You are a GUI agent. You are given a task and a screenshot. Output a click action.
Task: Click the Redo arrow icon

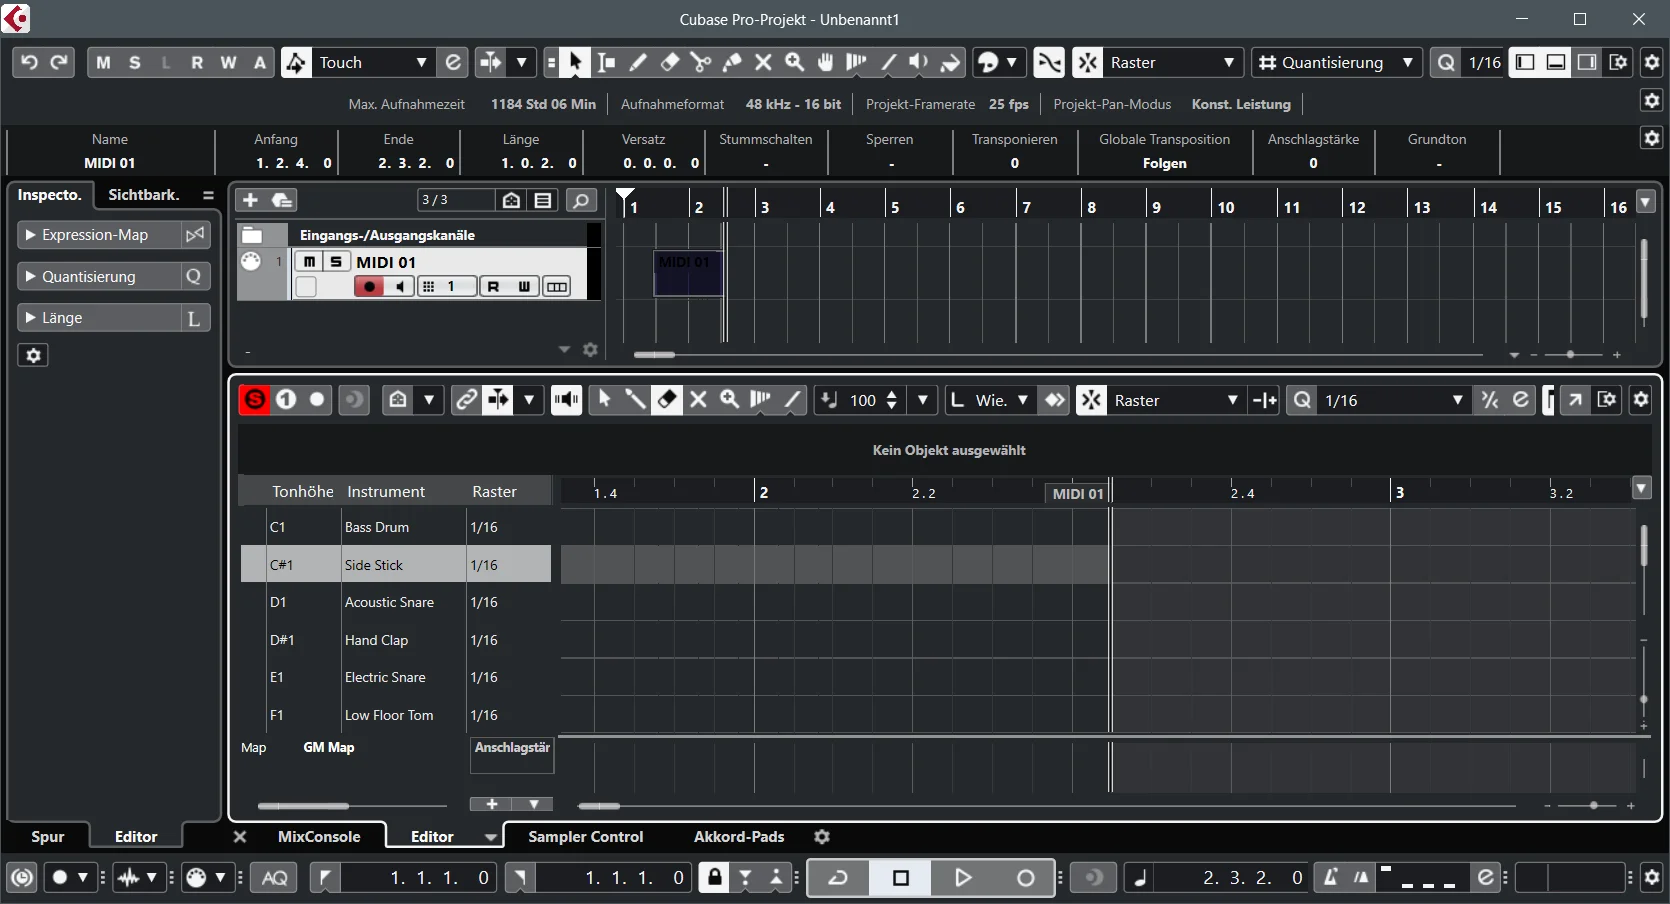(59, 62)
